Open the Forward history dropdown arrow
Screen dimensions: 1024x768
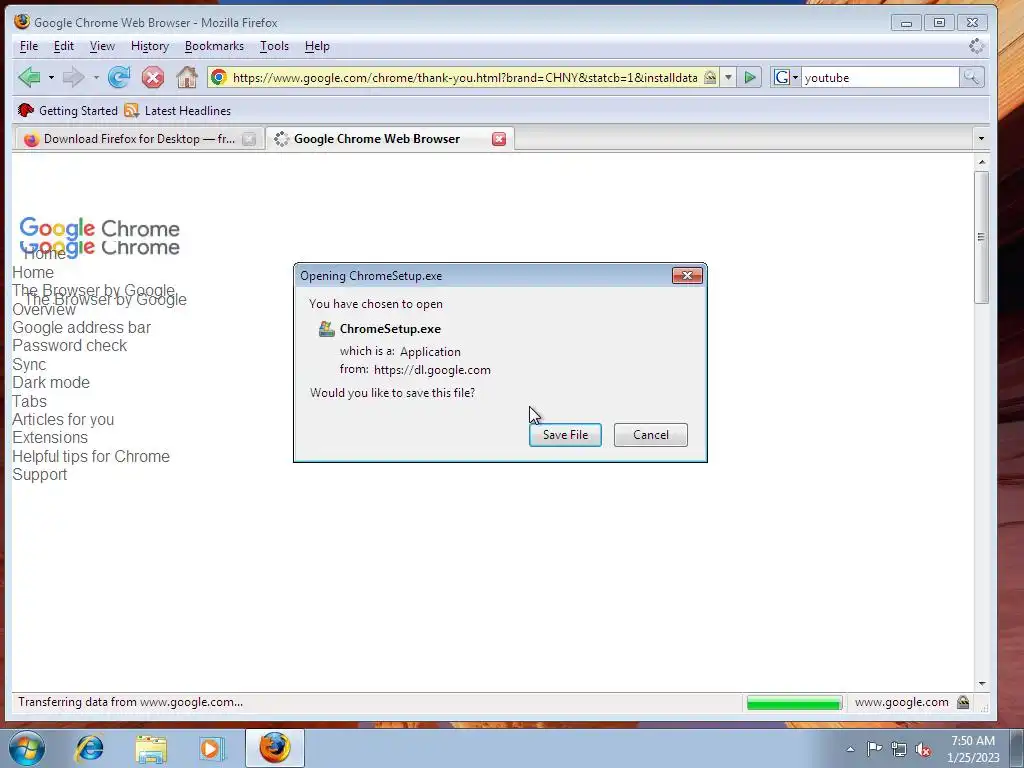click(95, 78)
